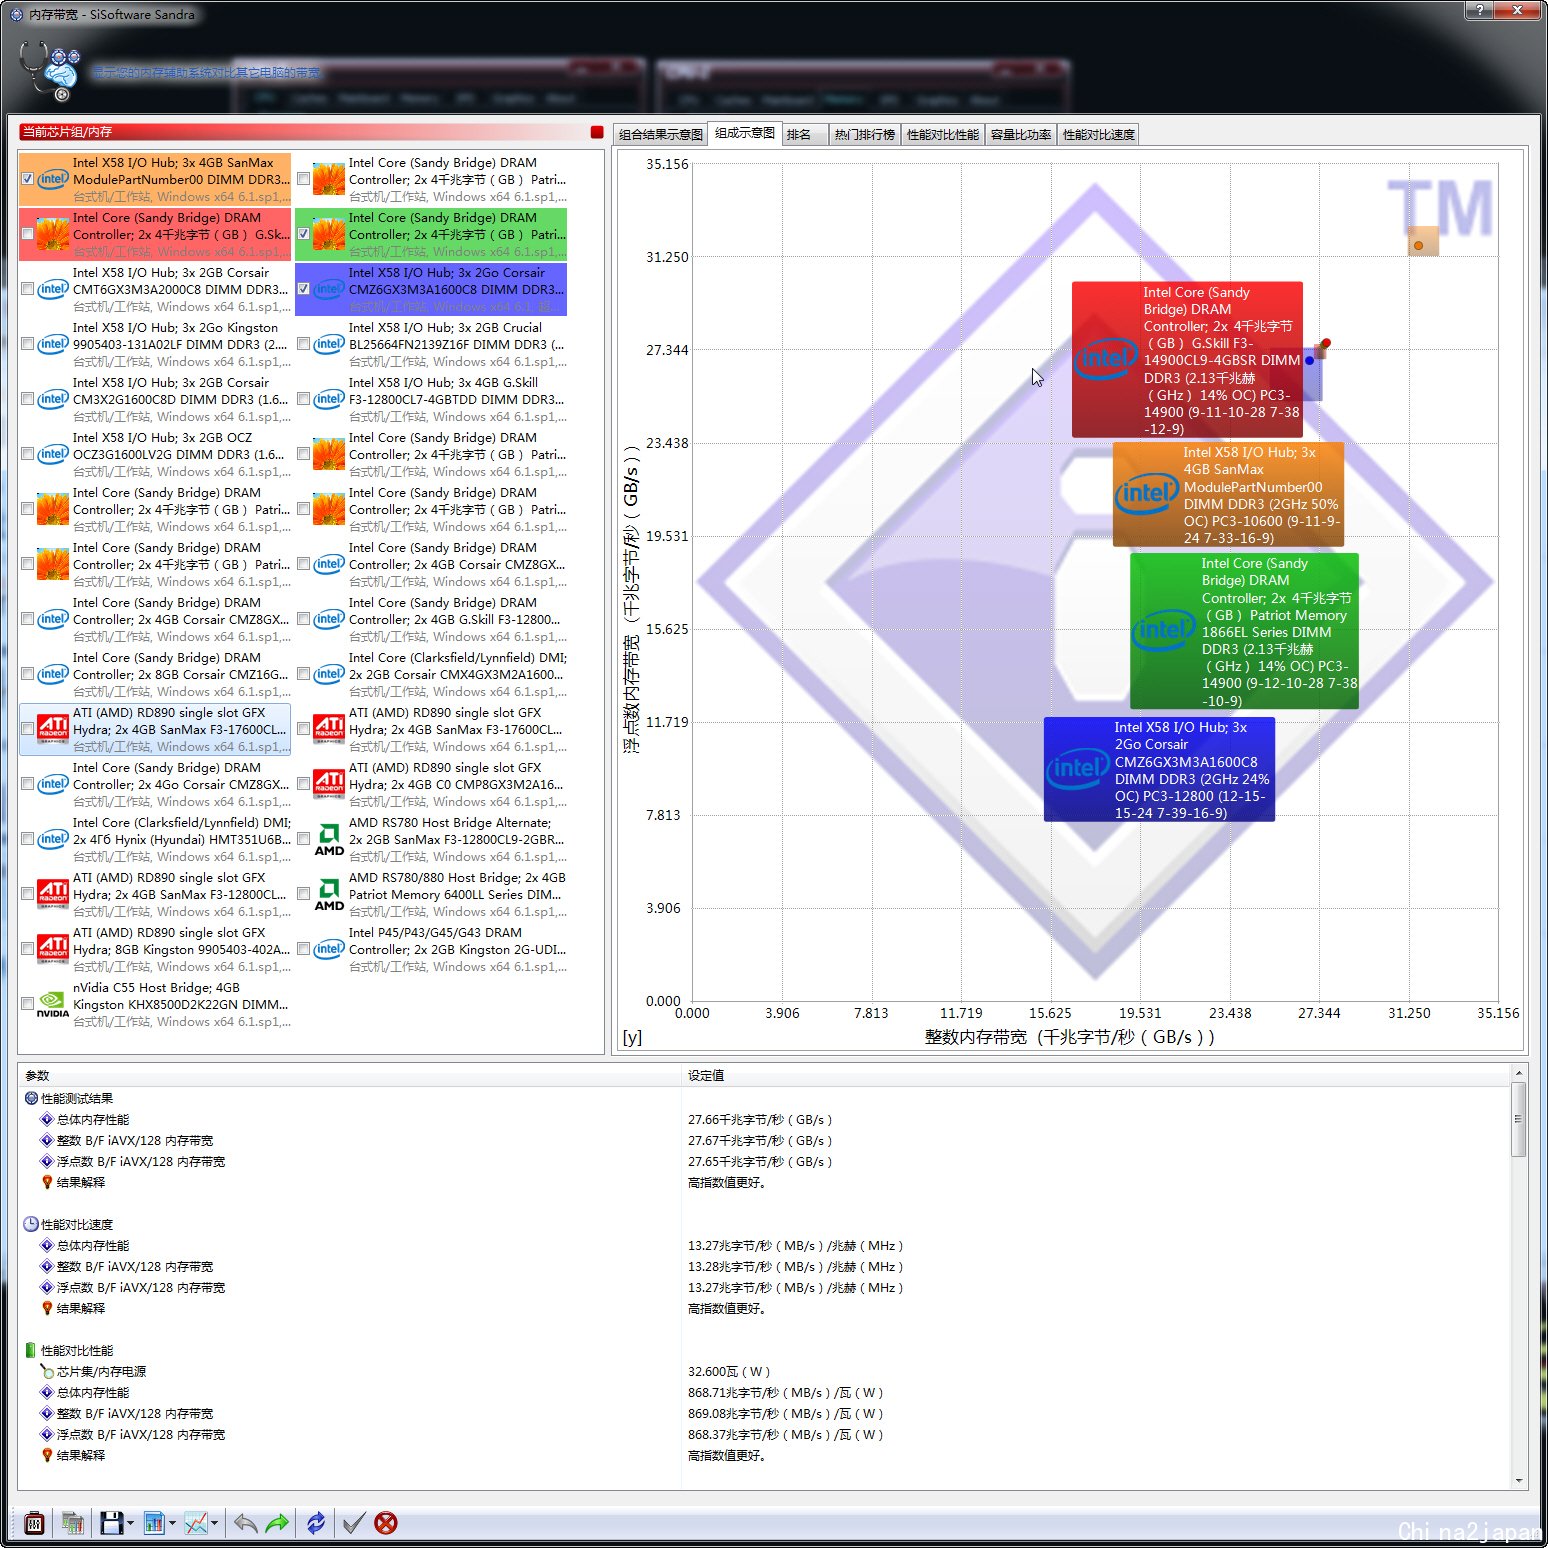Click magnifier icon beside 芯片集/内存电源
The width and height of the screenshot is (1548, 1548).
47,1371
